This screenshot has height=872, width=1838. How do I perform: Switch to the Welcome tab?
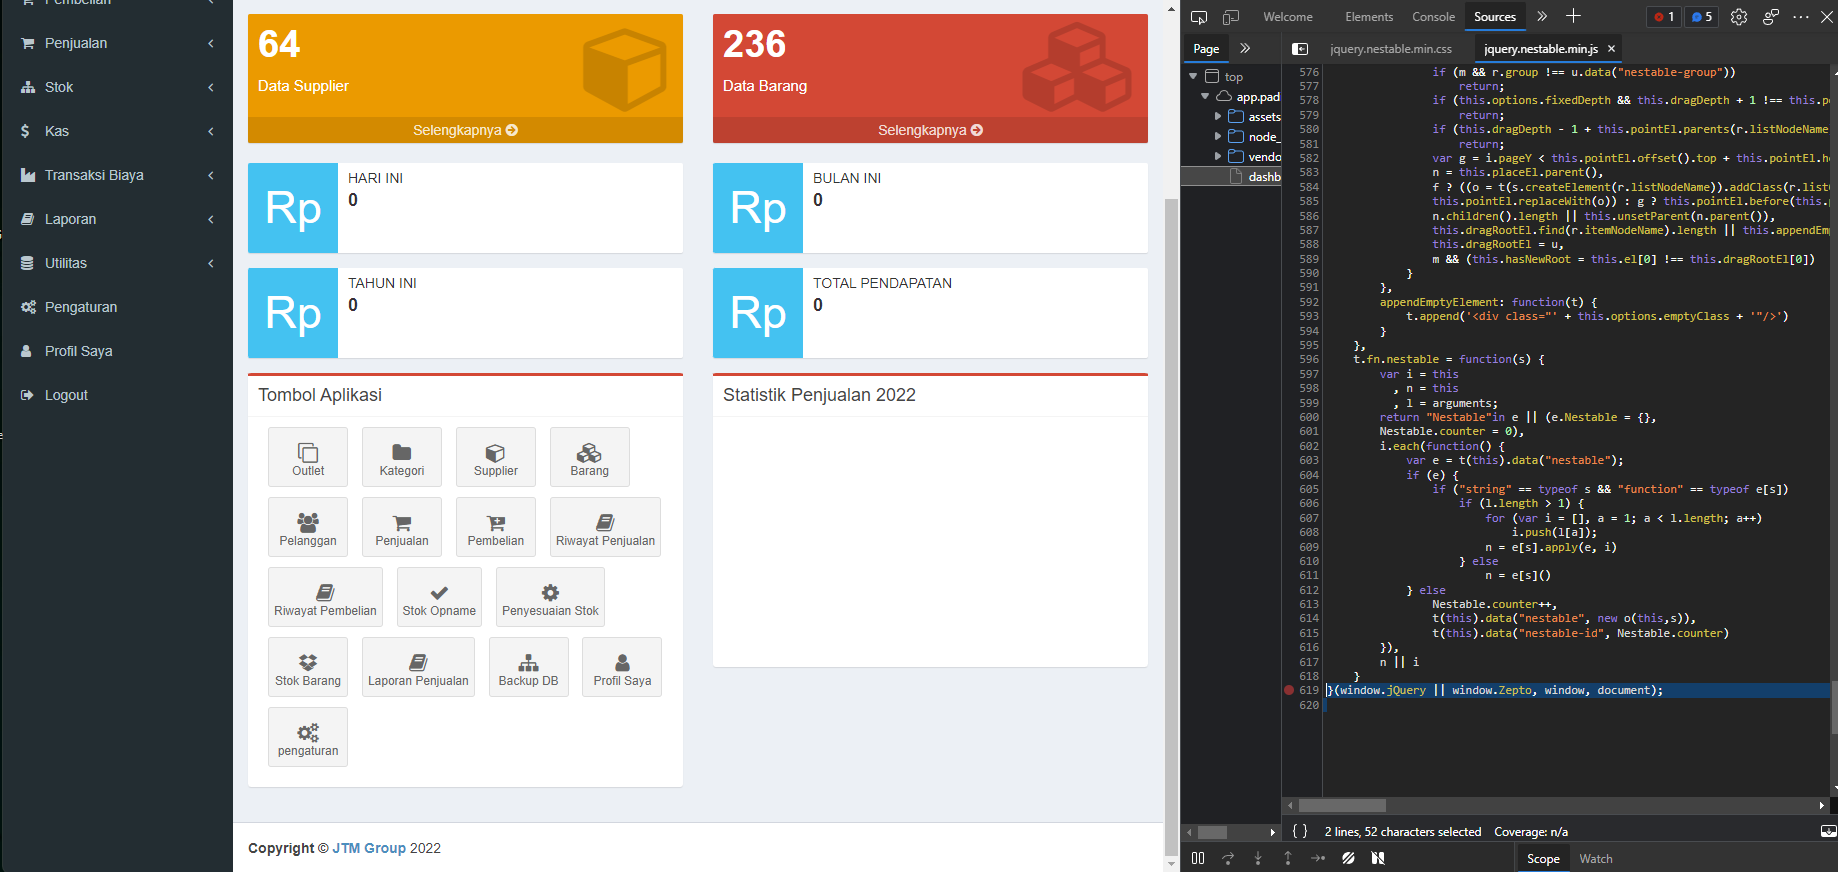(1288, 17)
